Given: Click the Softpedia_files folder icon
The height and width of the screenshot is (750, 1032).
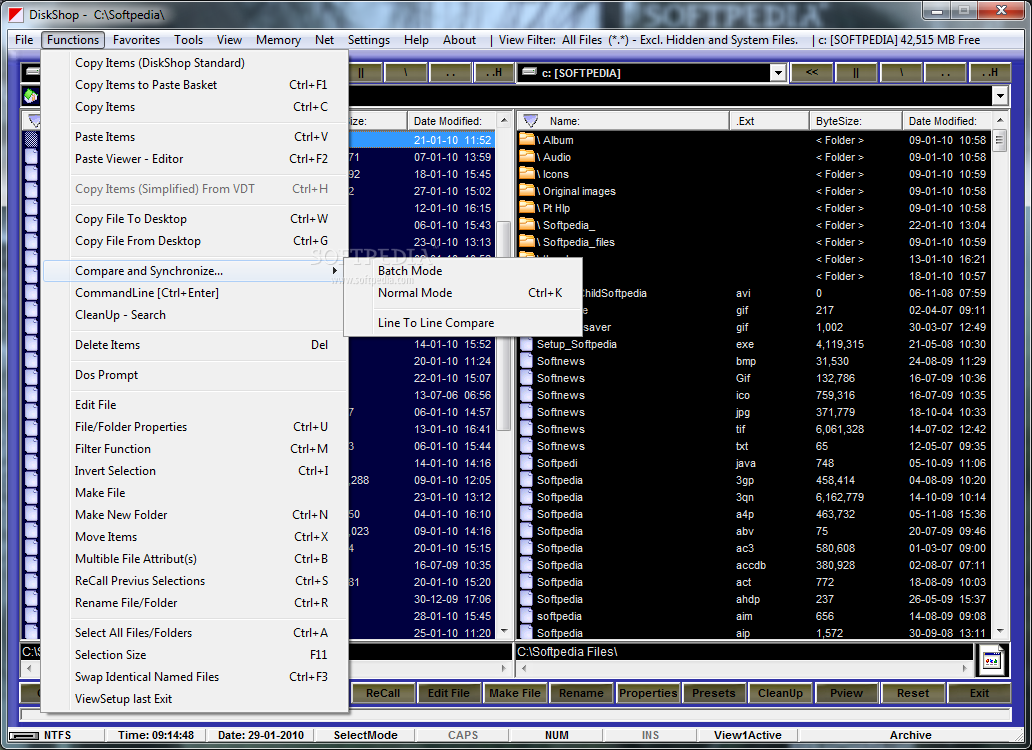Looking at the screenshot, I should click(x=527, y=241).
